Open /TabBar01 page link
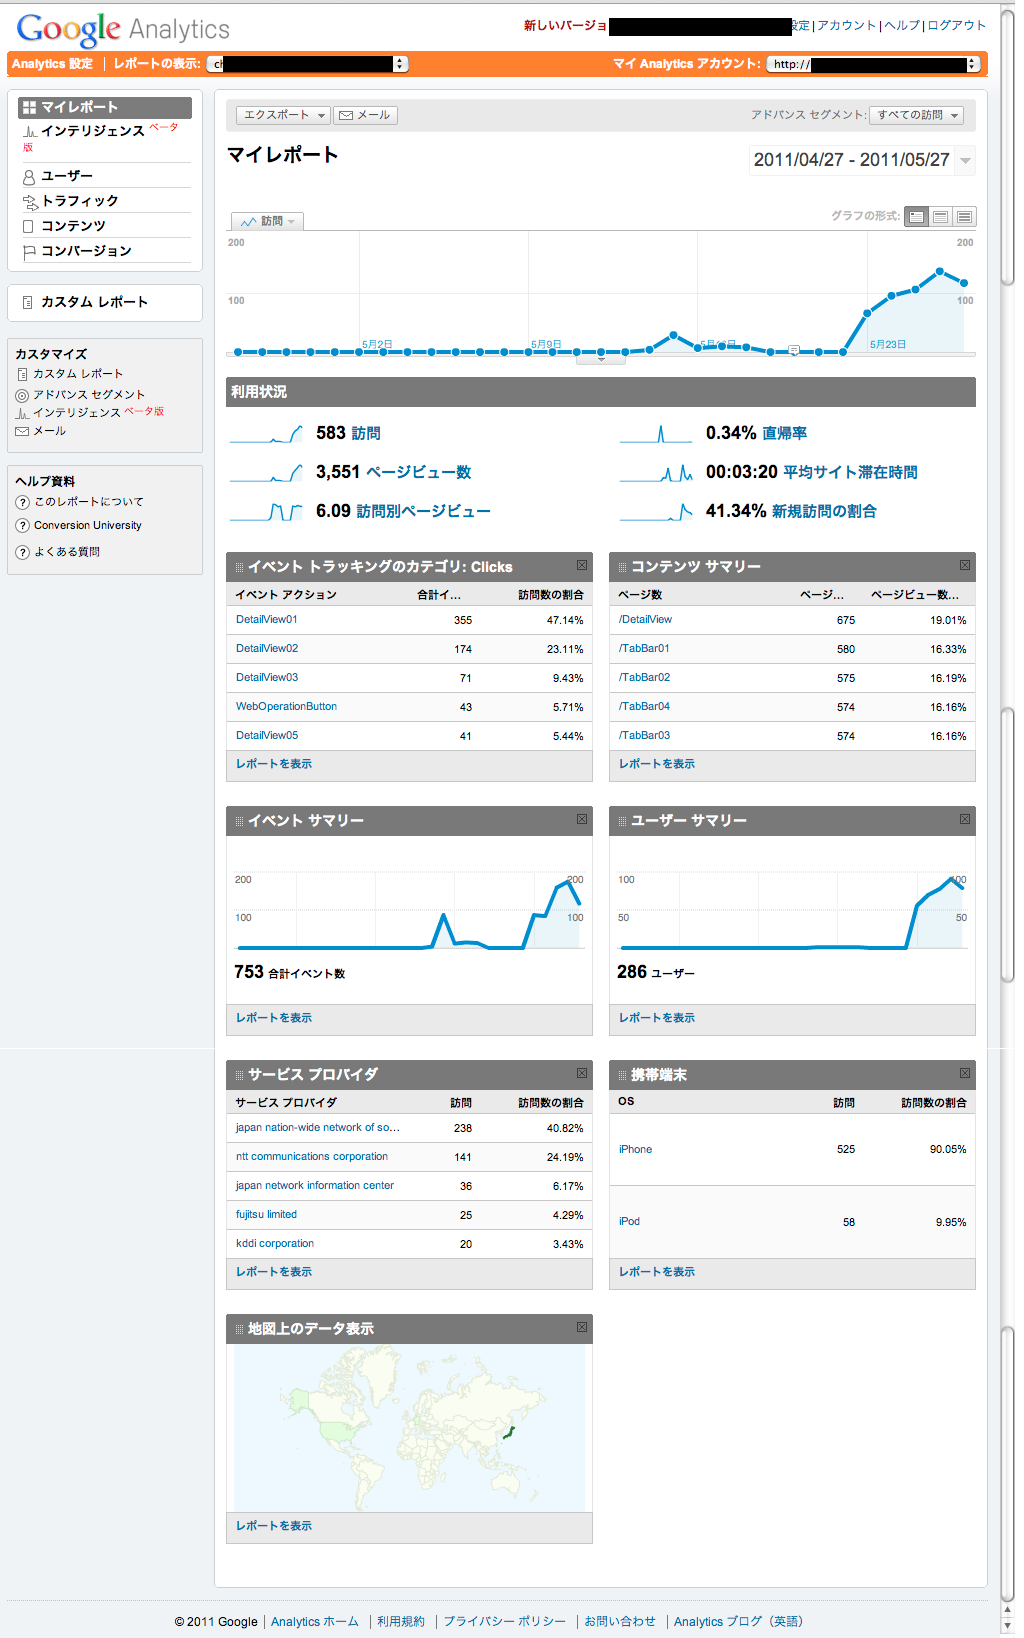 [x=644, y=649]
